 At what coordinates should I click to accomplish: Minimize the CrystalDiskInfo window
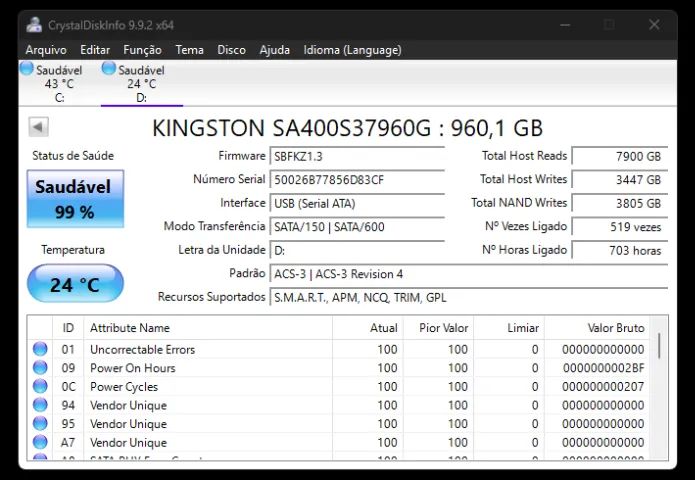[565, 25]
